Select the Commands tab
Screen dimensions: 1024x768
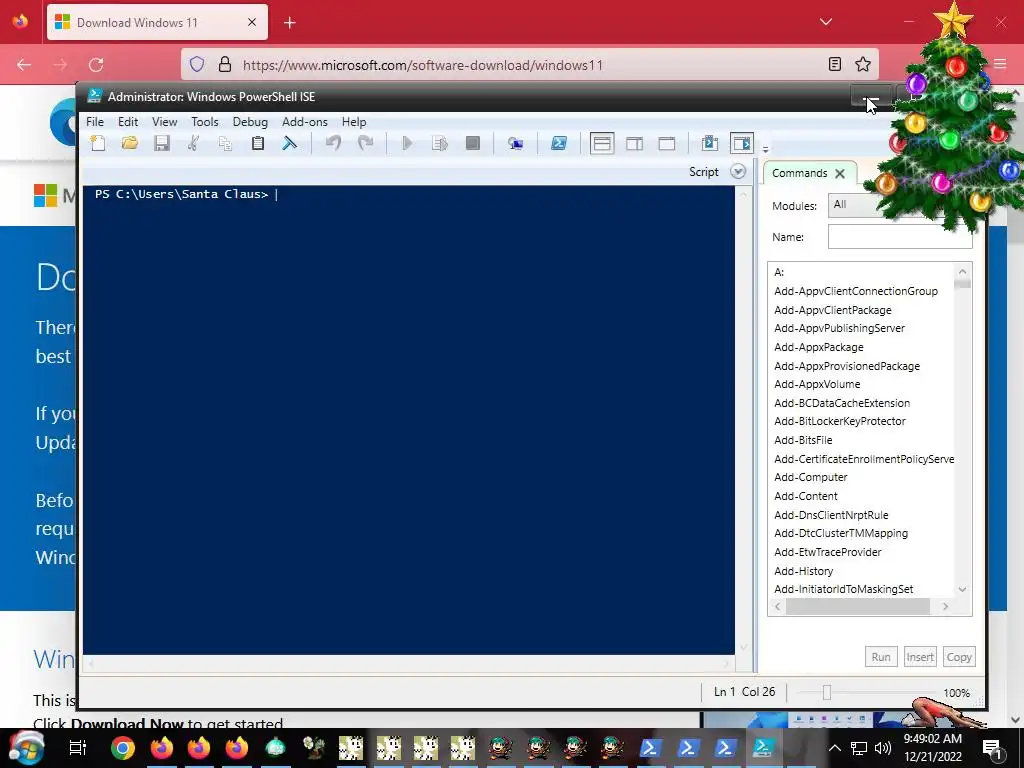coord(799,173)
